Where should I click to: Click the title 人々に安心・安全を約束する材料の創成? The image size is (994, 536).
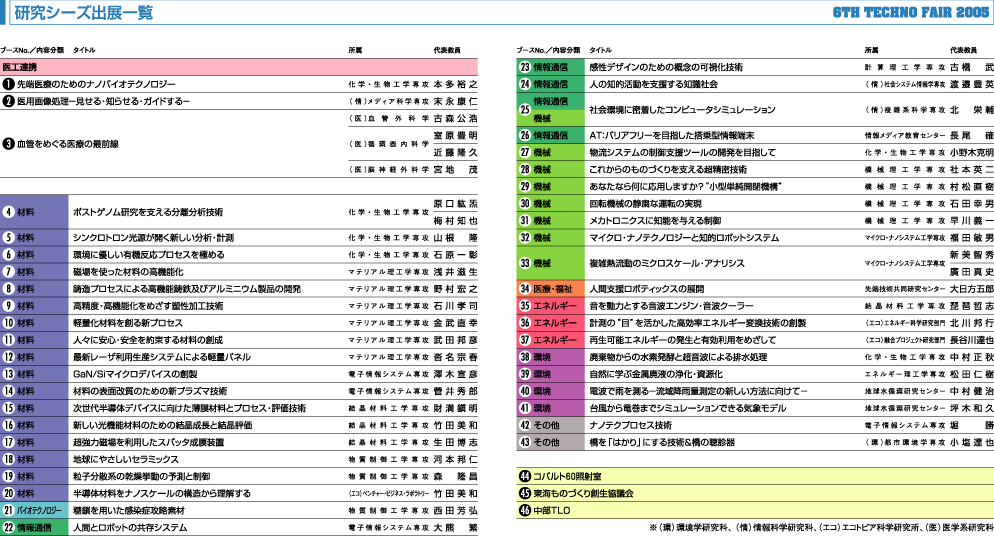click(x=148, y=340)
